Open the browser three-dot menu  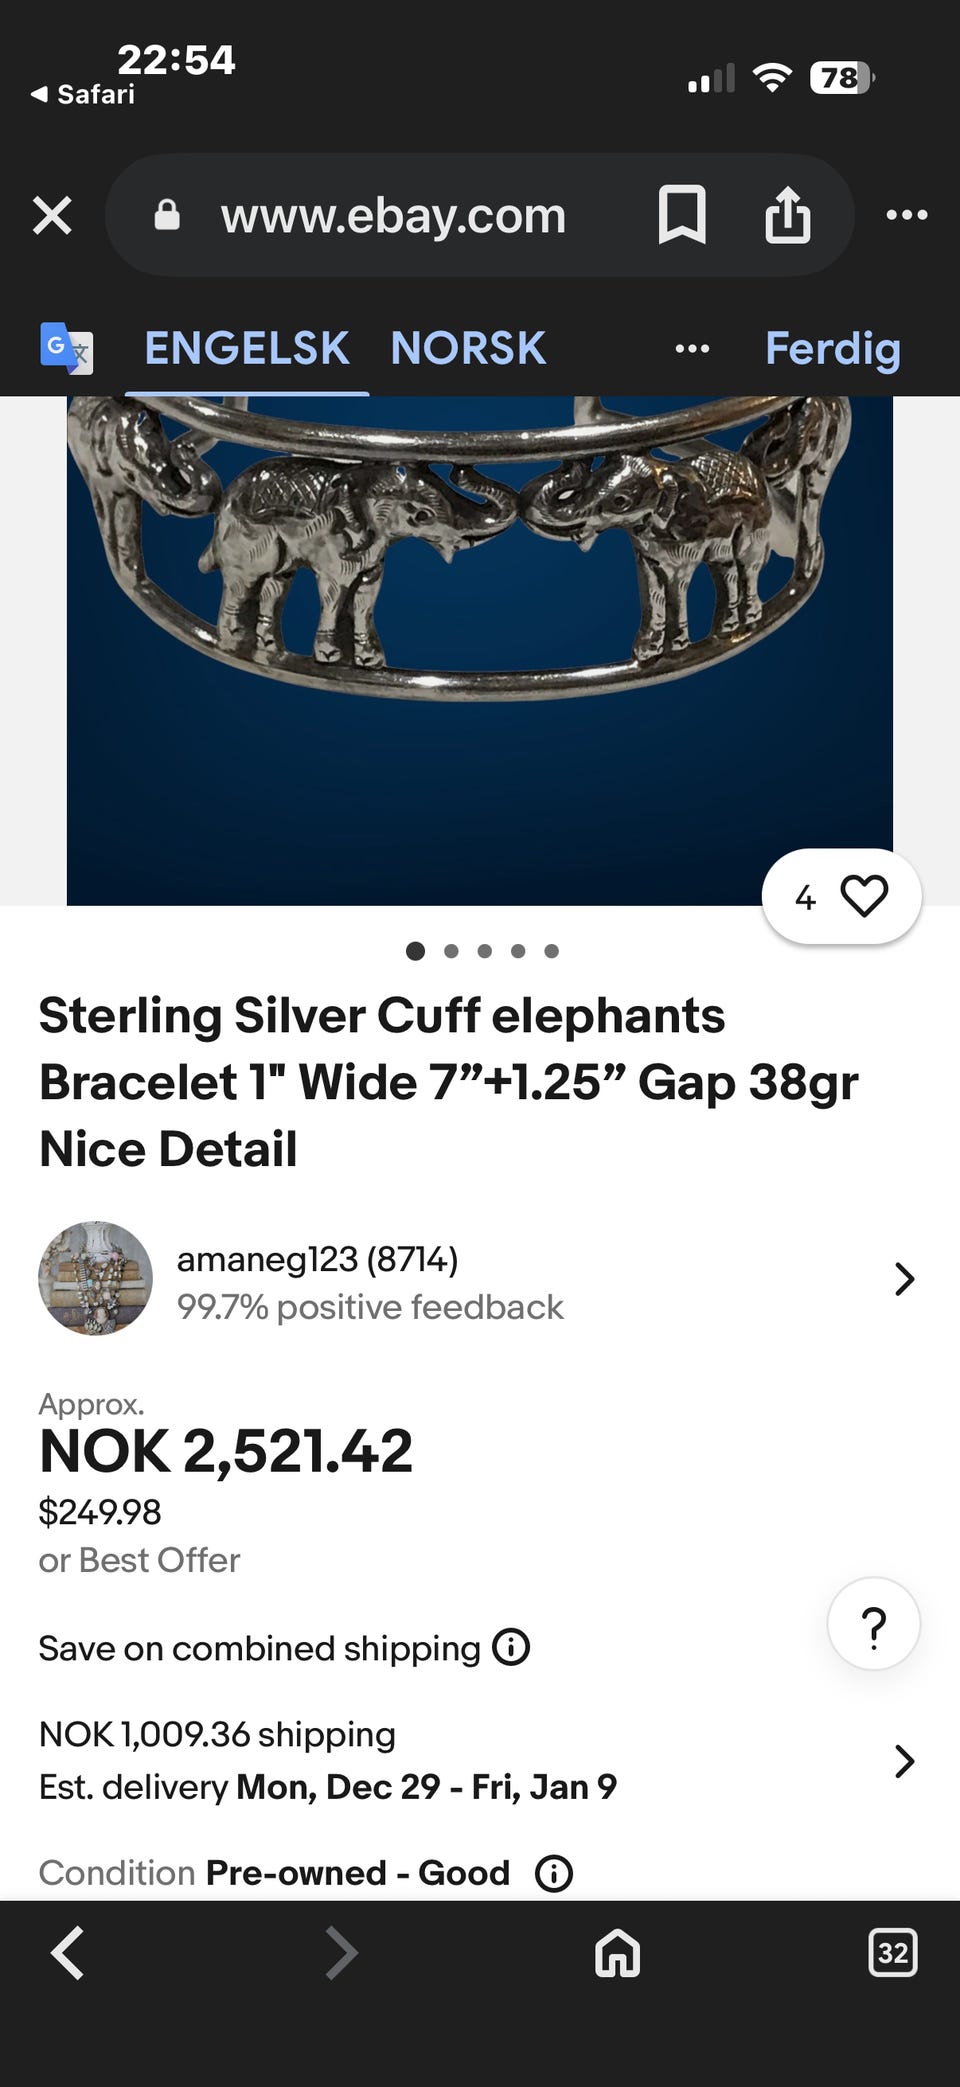[x=907, y=214]
